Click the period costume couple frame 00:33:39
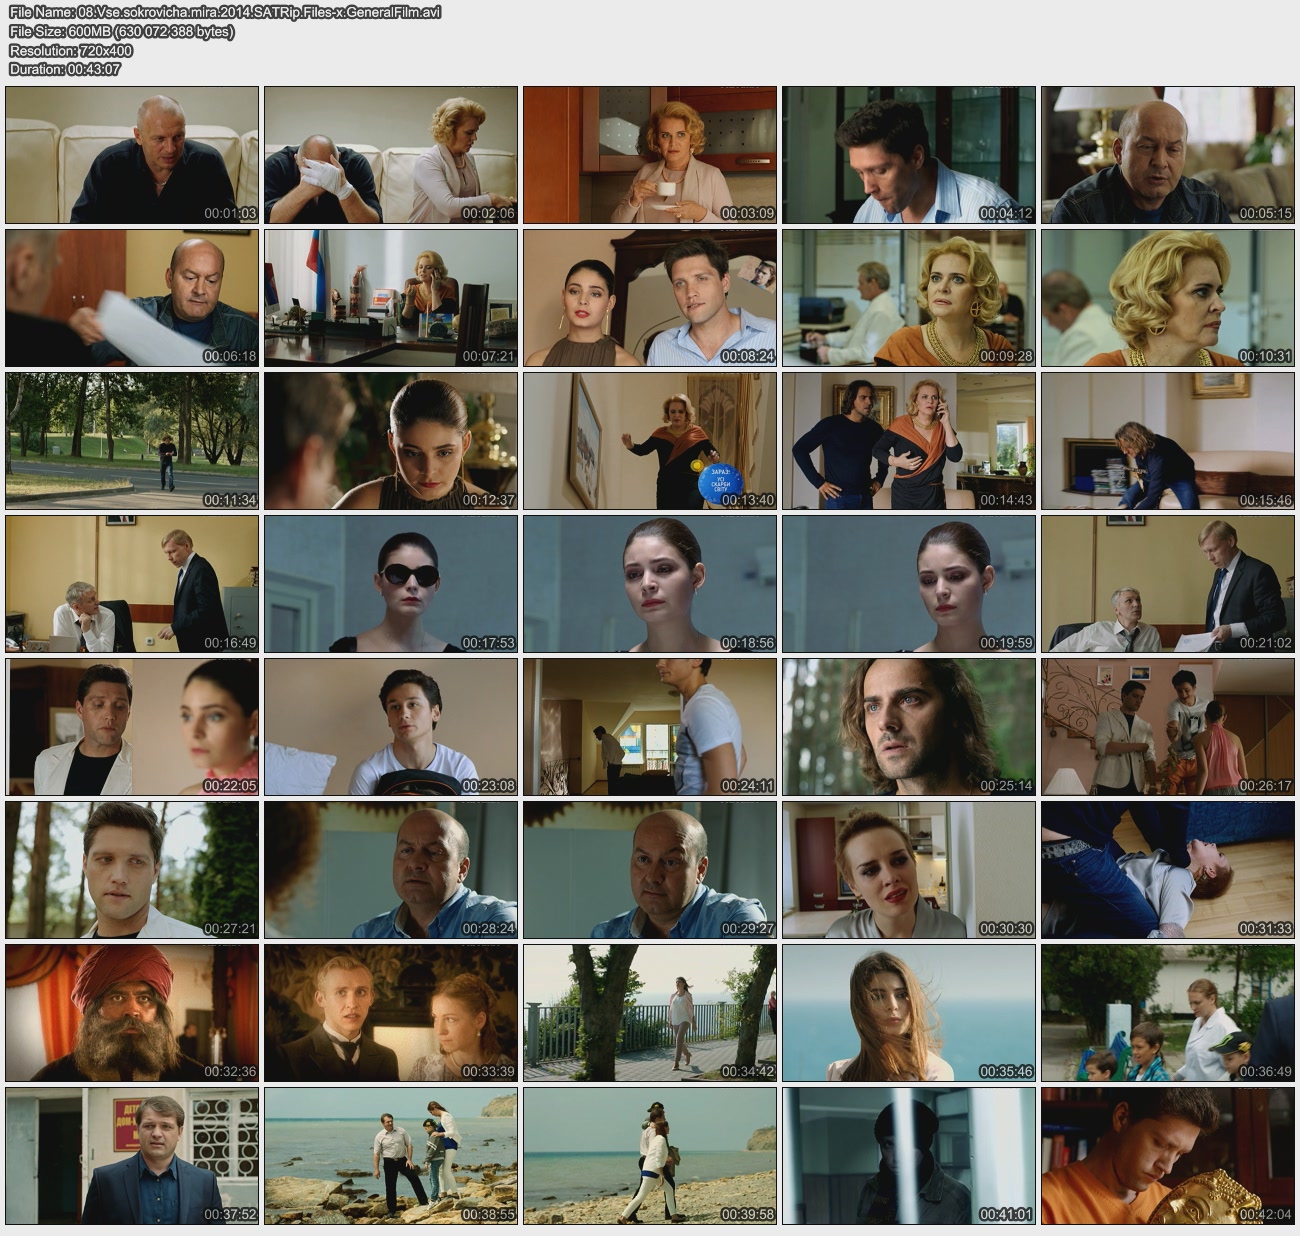Viewport: 1300px width, 1236px height. click(x=391, y=1013)
